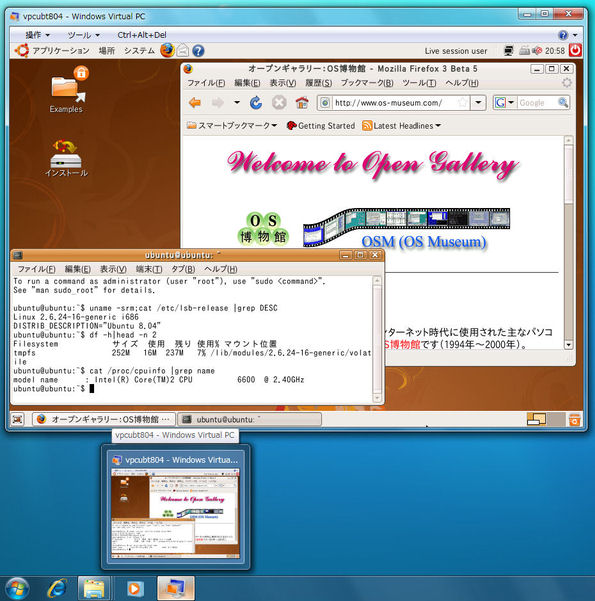
Task: Launch Firefox from the GNOME top panel
Action: click(167, 50)
